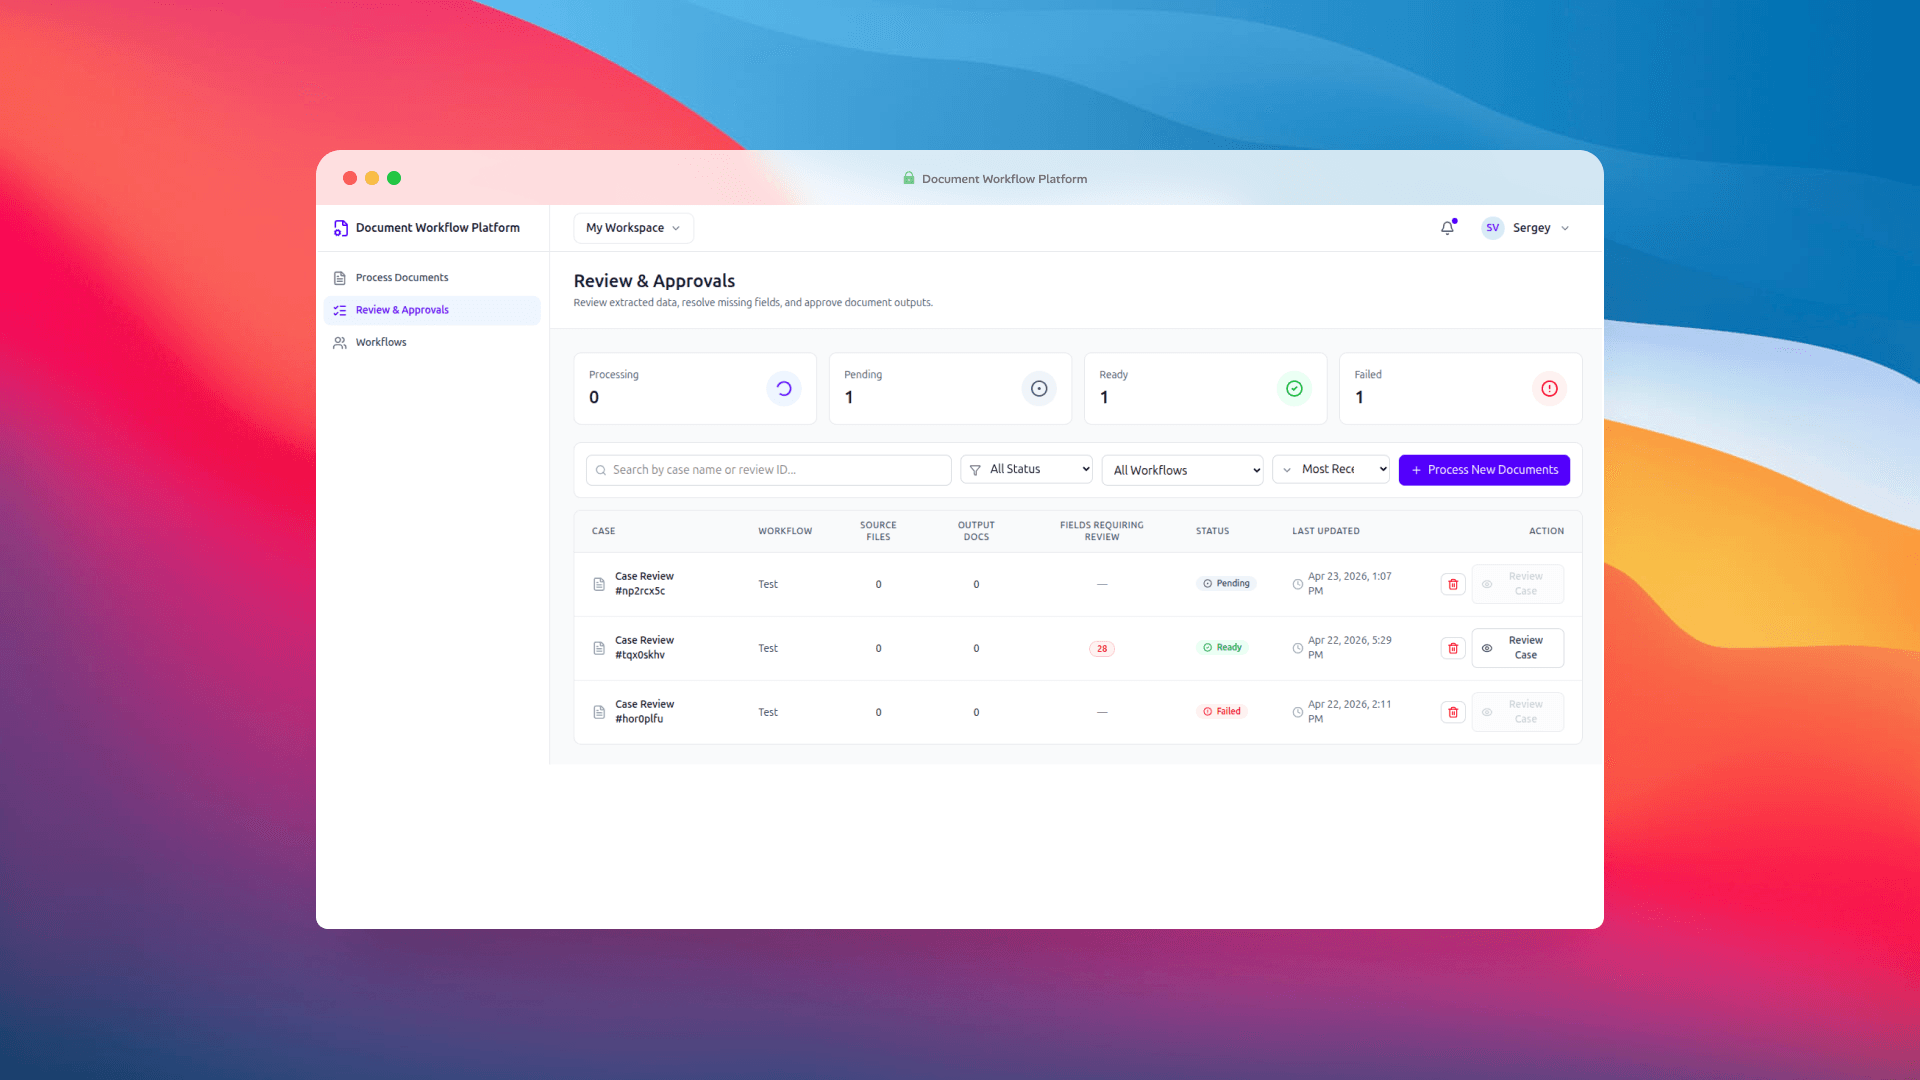The height and width of the screenshot is (1080, 1920).
Task: Select the Workflows sidebar icon
Action: click(340, 342)
